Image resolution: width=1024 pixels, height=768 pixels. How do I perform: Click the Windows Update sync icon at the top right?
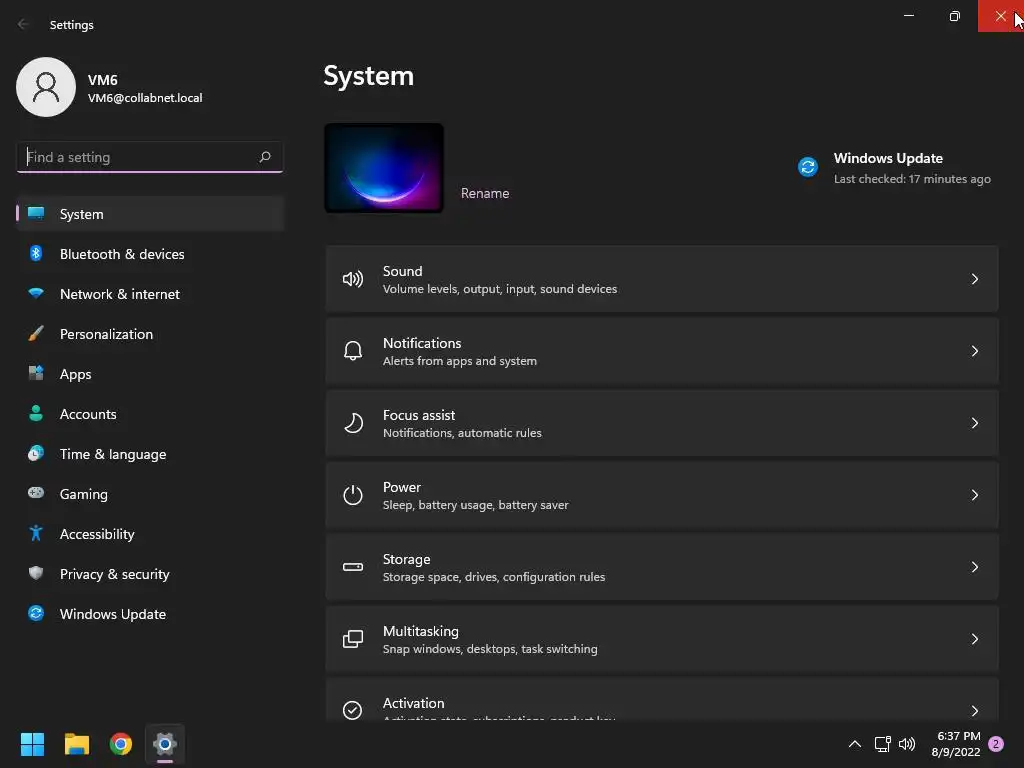pos(808,167)
